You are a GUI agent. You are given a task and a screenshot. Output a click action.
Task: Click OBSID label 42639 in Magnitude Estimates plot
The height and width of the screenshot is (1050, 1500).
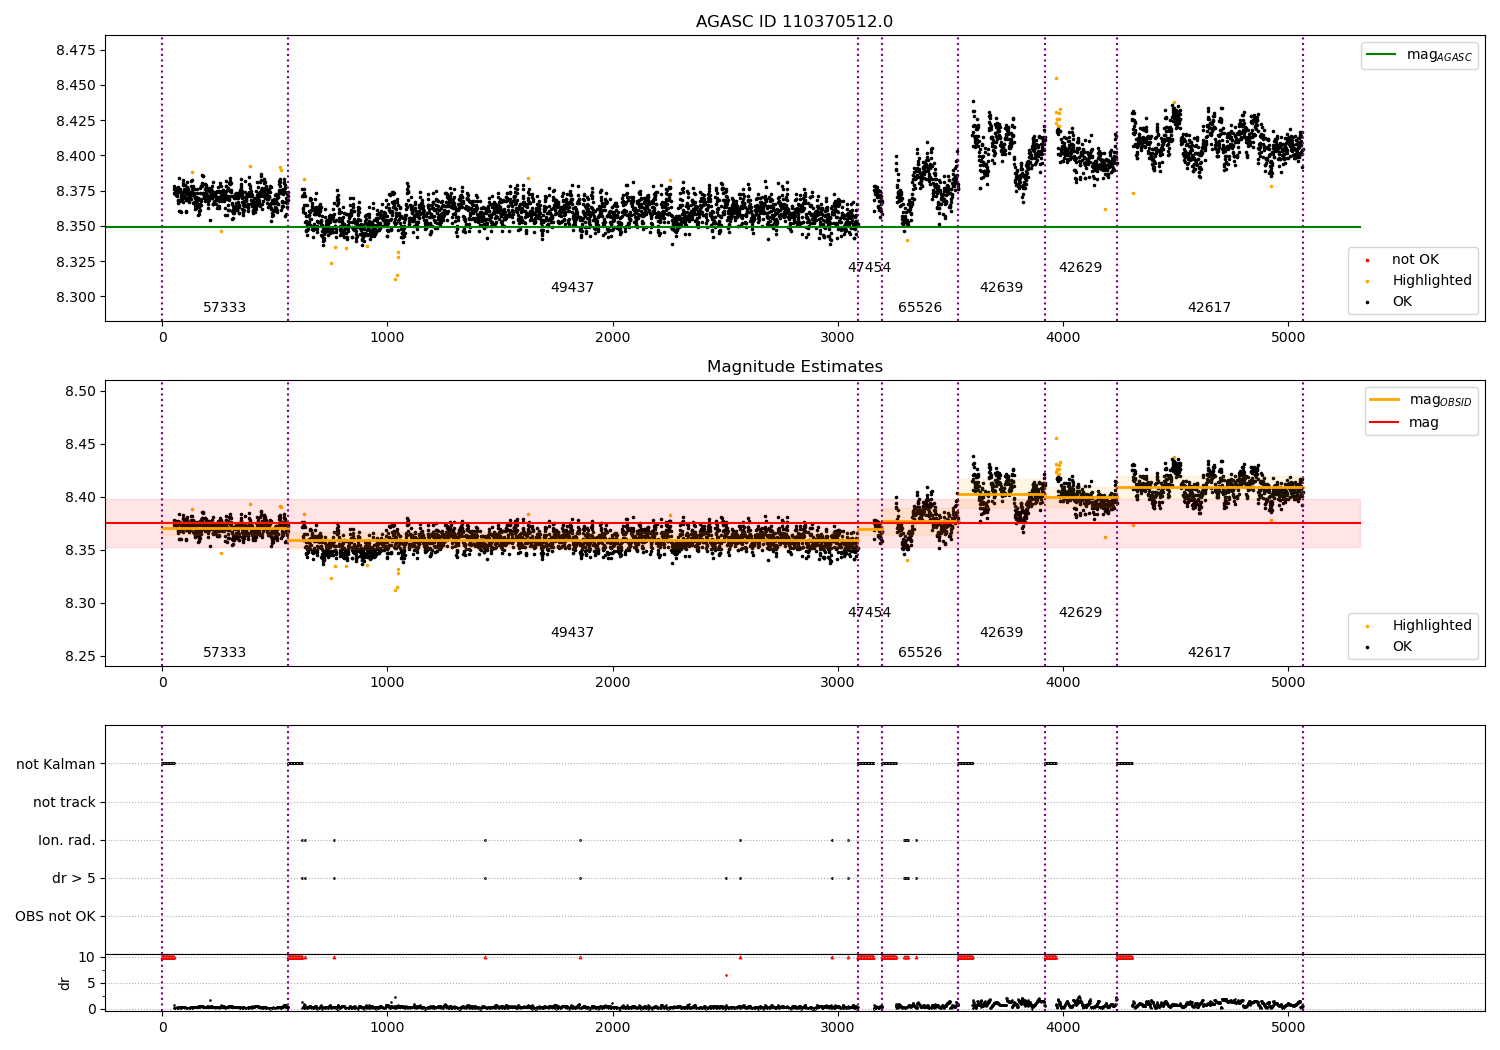point(1001,633)
